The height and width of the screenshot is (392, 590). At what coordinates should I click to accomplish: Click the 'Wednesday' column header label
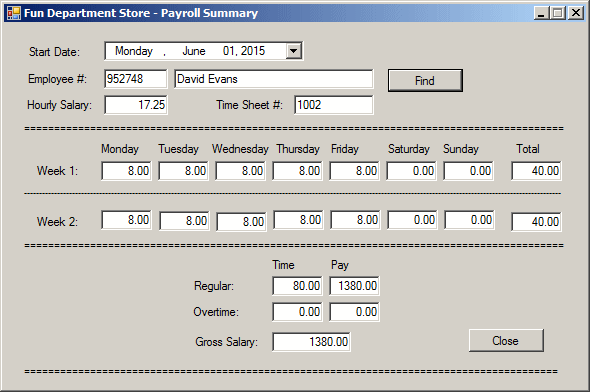240,149
